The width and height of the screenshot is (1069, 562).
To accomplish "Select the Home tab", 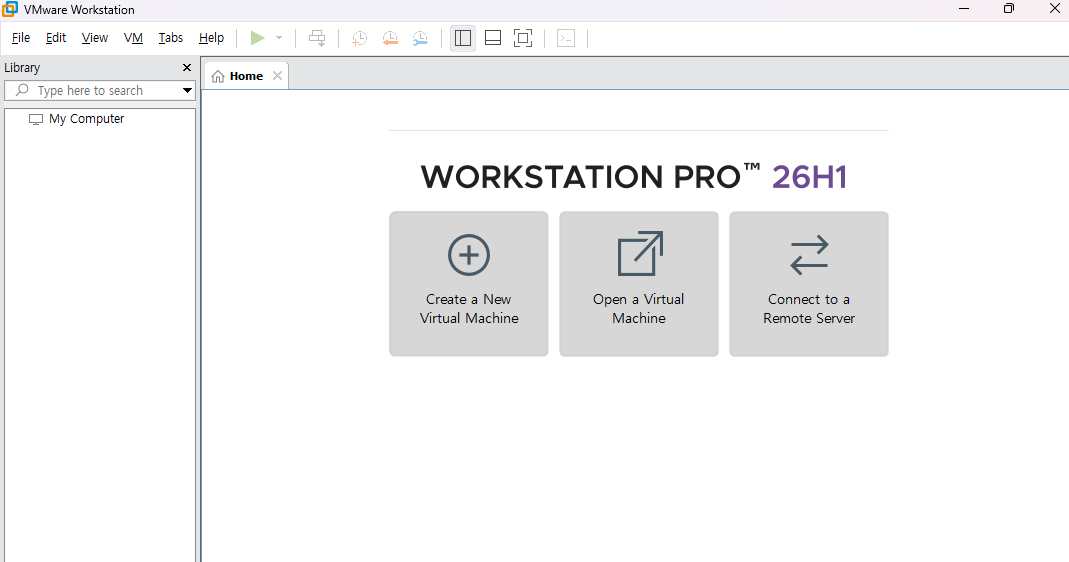I will tap(246, 76).
